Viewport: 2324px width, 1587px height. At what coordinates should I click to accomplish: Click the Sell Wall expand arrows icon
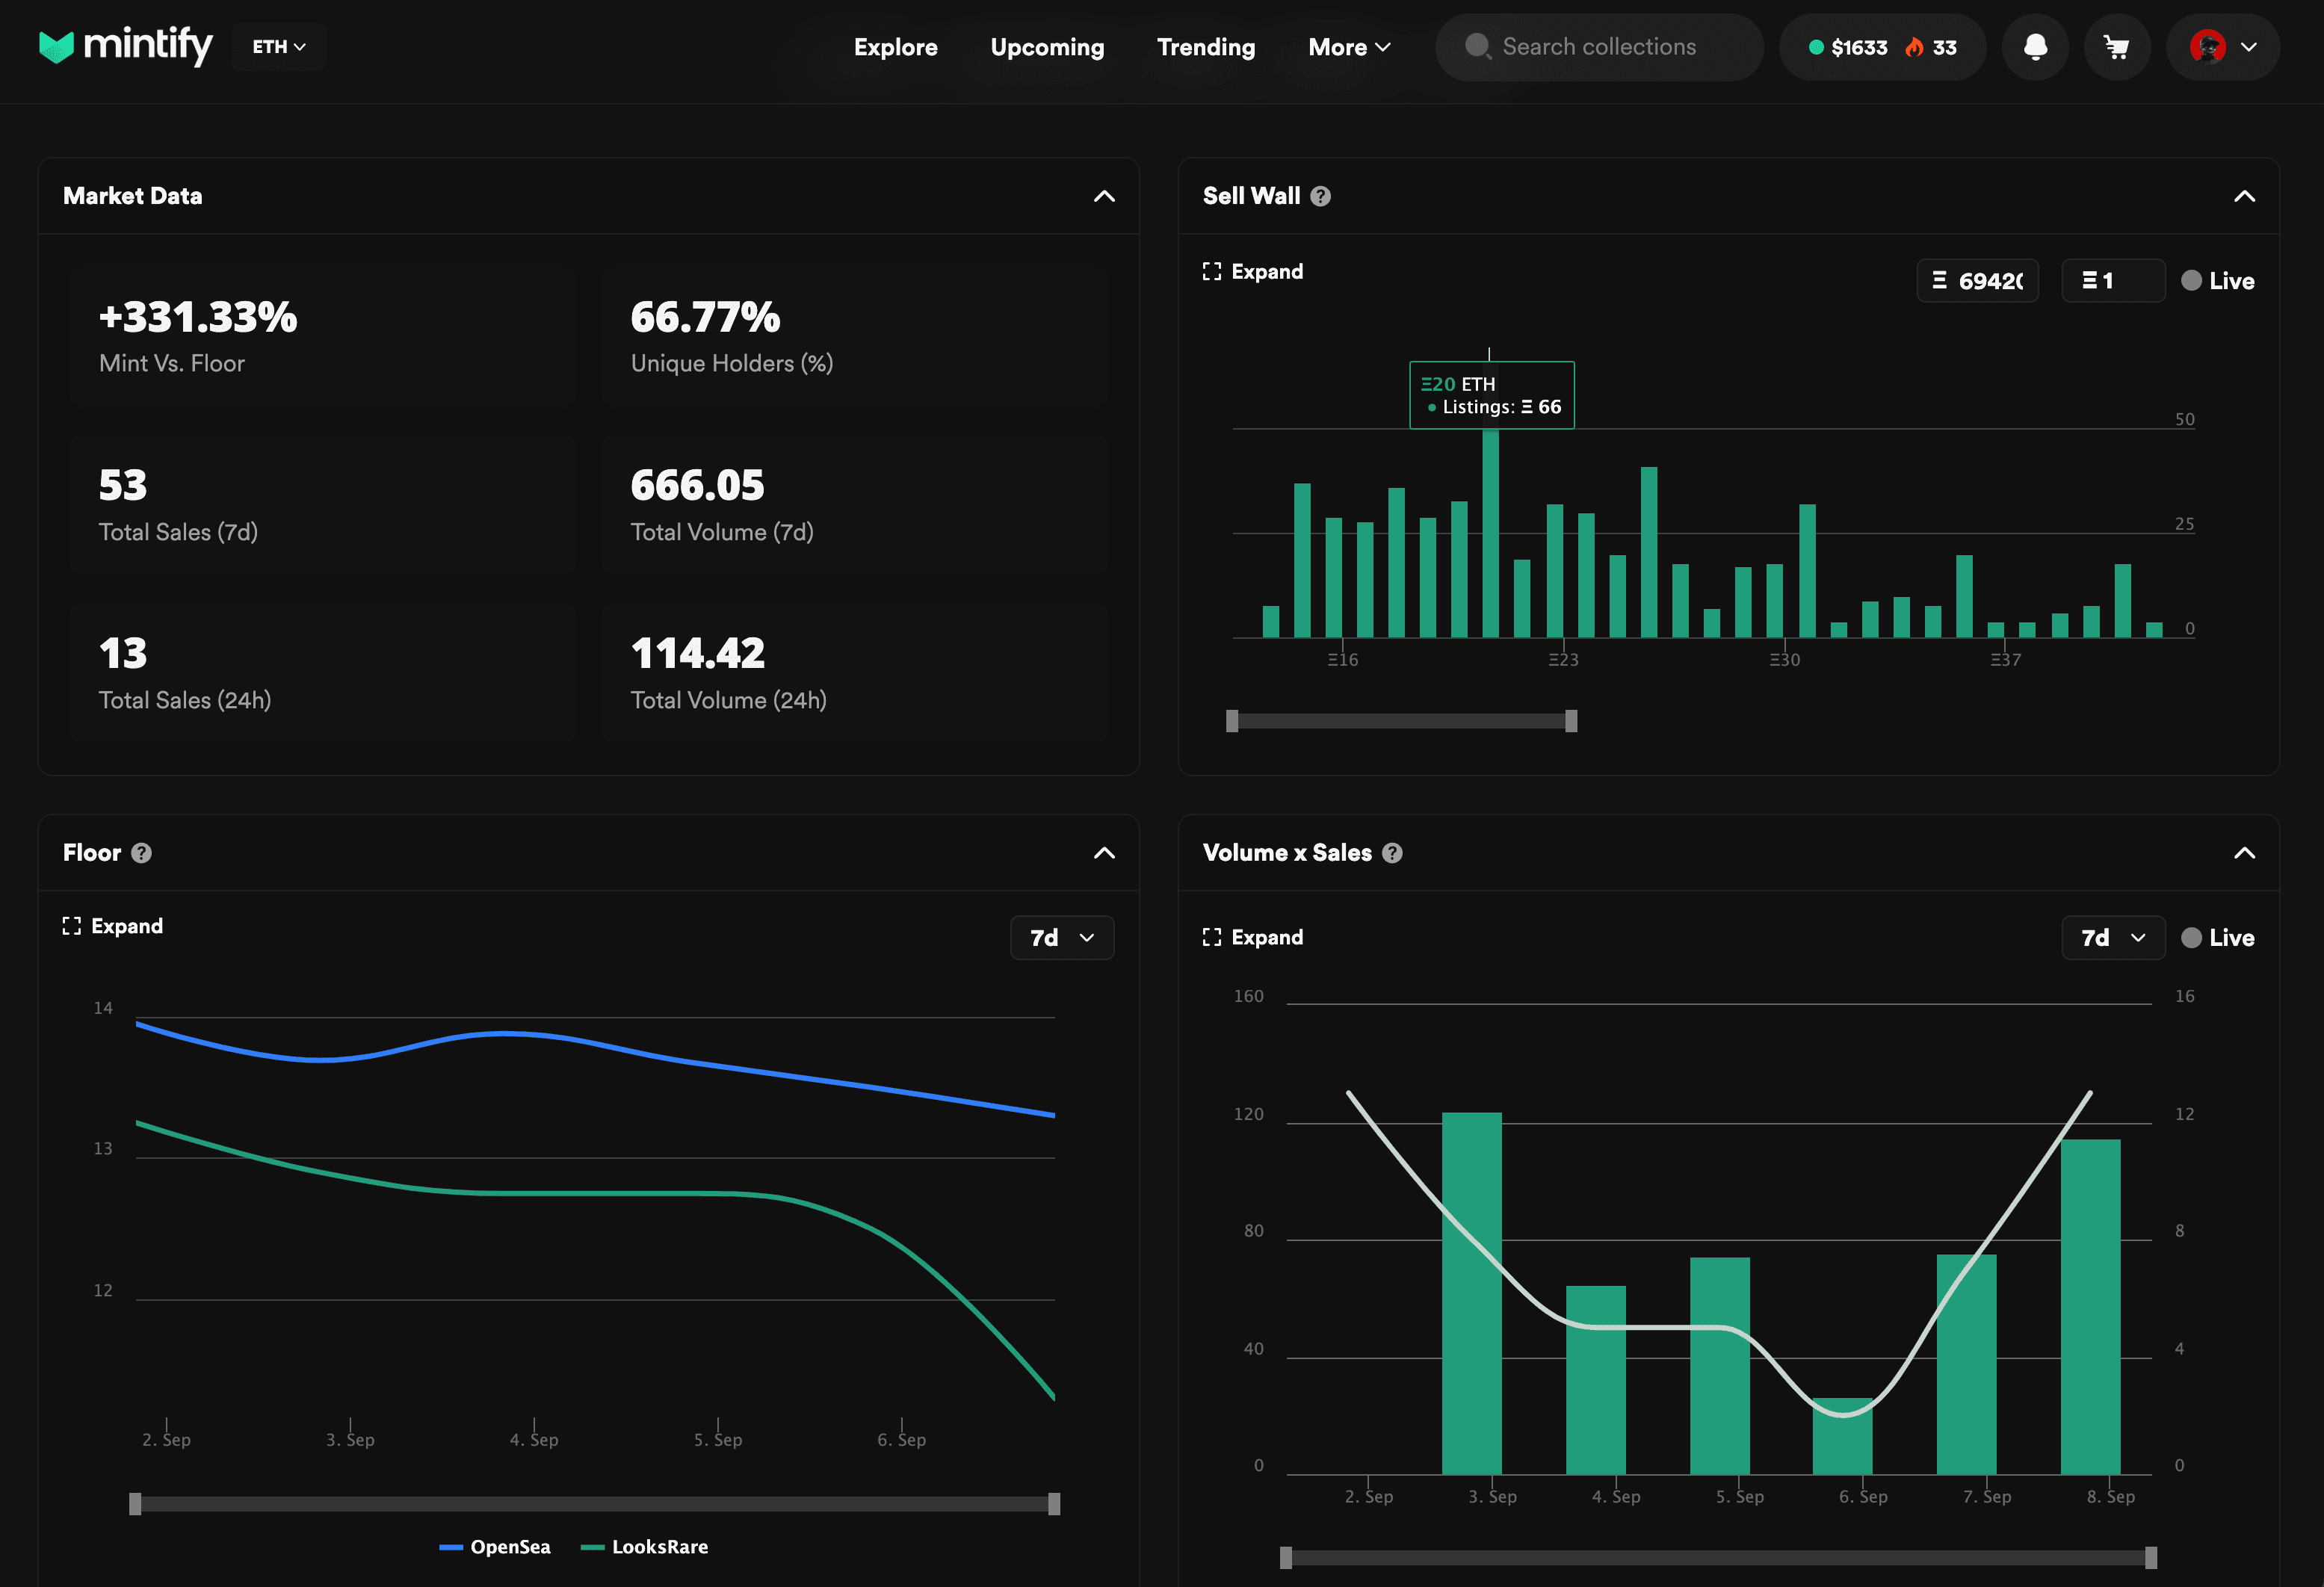pyautogui.click(x=1214, y=270)
